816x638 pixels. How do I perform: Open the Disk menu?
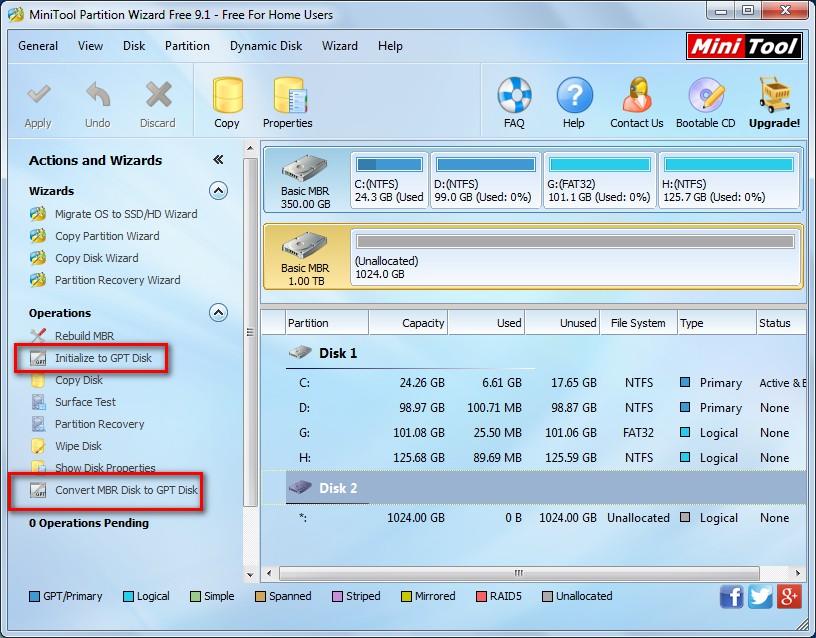pyautogui.click(x=134, y=46)
